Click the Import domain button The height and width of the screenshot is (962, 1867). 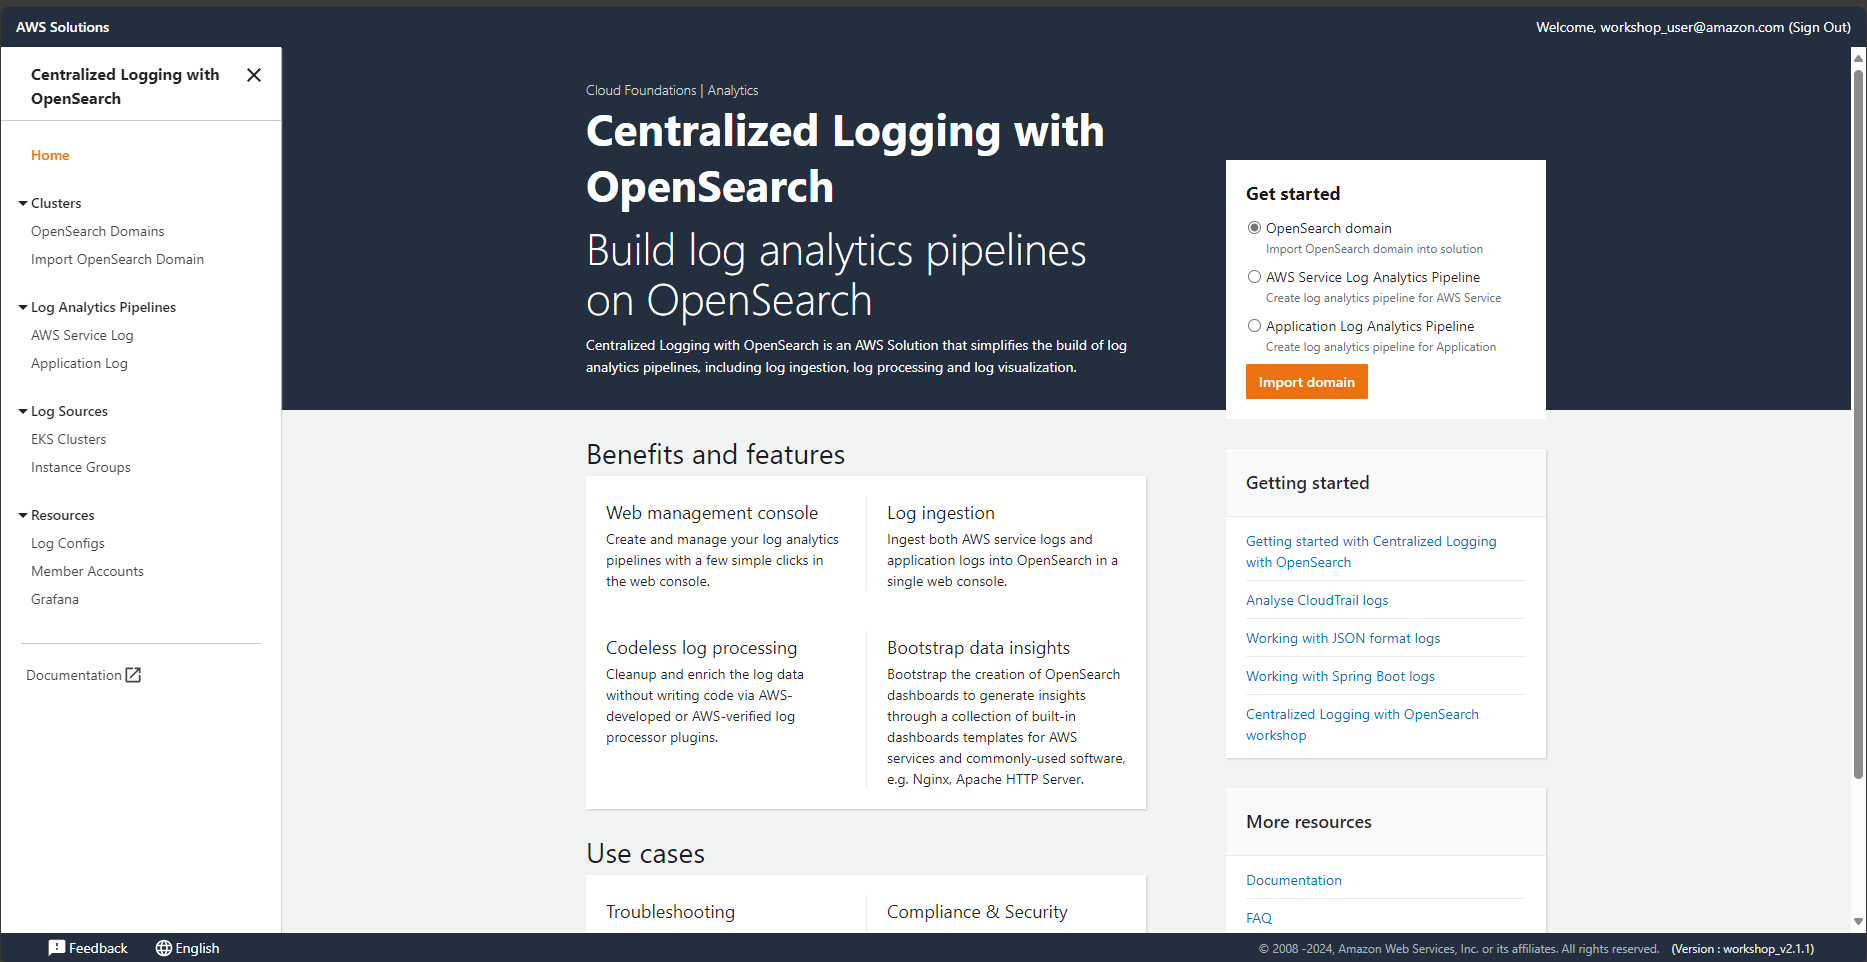click(x=1306, y=381)
